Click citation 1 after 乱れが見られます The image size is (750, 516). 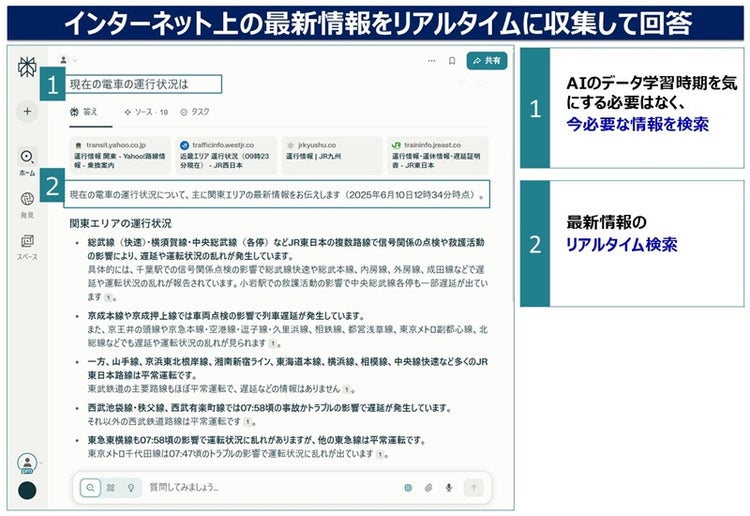272,343
